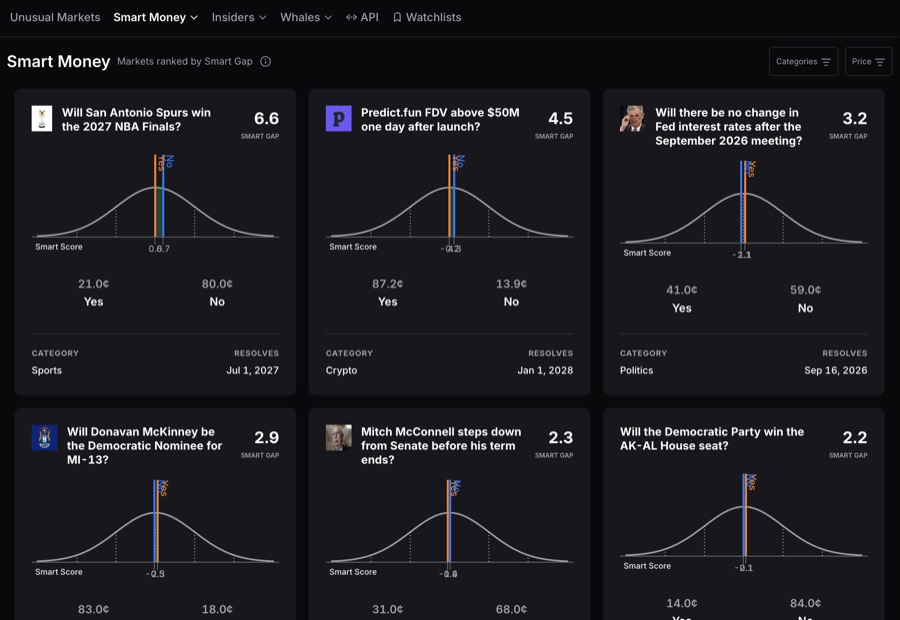Select No at 59.0¢ on Fed rates market
900x620 pixels.
[805, 299]
